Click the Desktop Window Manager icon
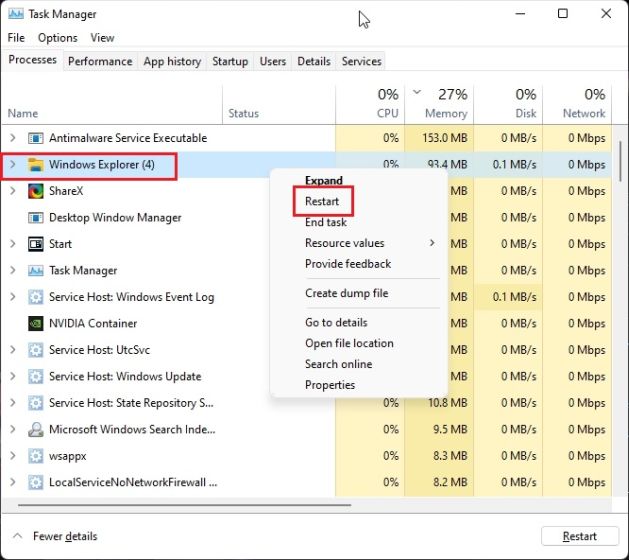629x560 pixels. [36, 218]
